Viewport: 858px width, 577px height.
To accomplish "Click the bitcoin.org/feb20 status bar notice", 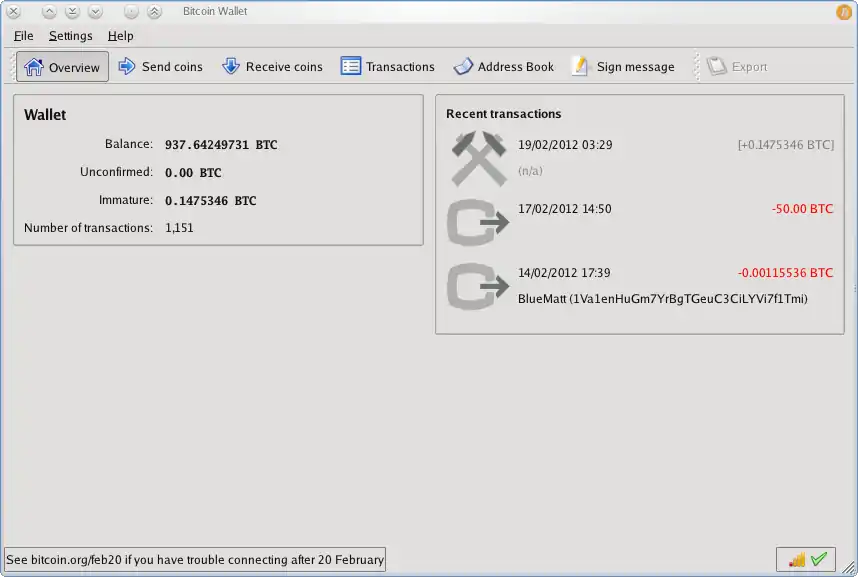I will tap(195, 560).
